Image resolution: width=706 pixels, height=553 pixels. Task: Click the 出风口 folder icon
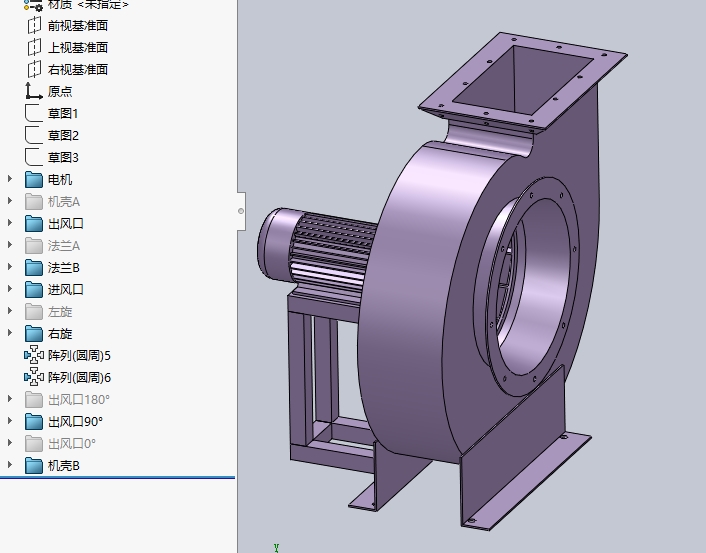pos(34,223)
